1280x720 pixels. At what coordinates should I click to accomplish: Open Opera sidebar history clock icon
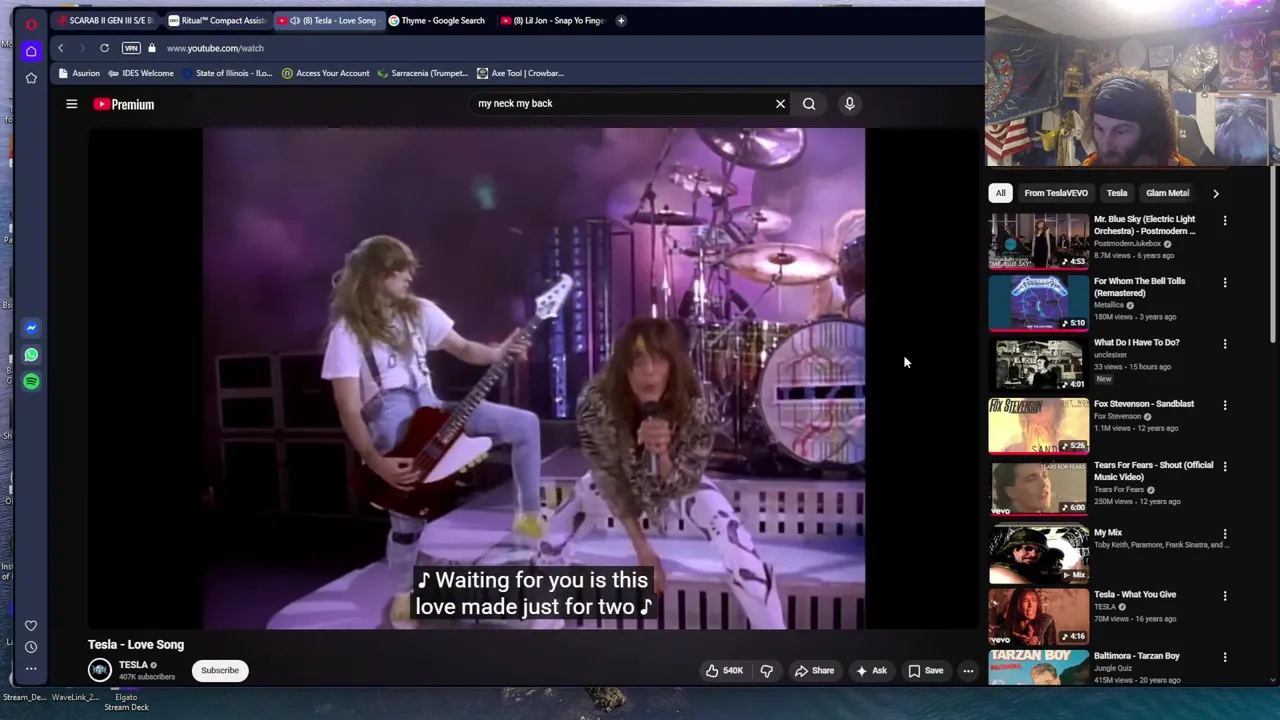click(x=31, y=647)
